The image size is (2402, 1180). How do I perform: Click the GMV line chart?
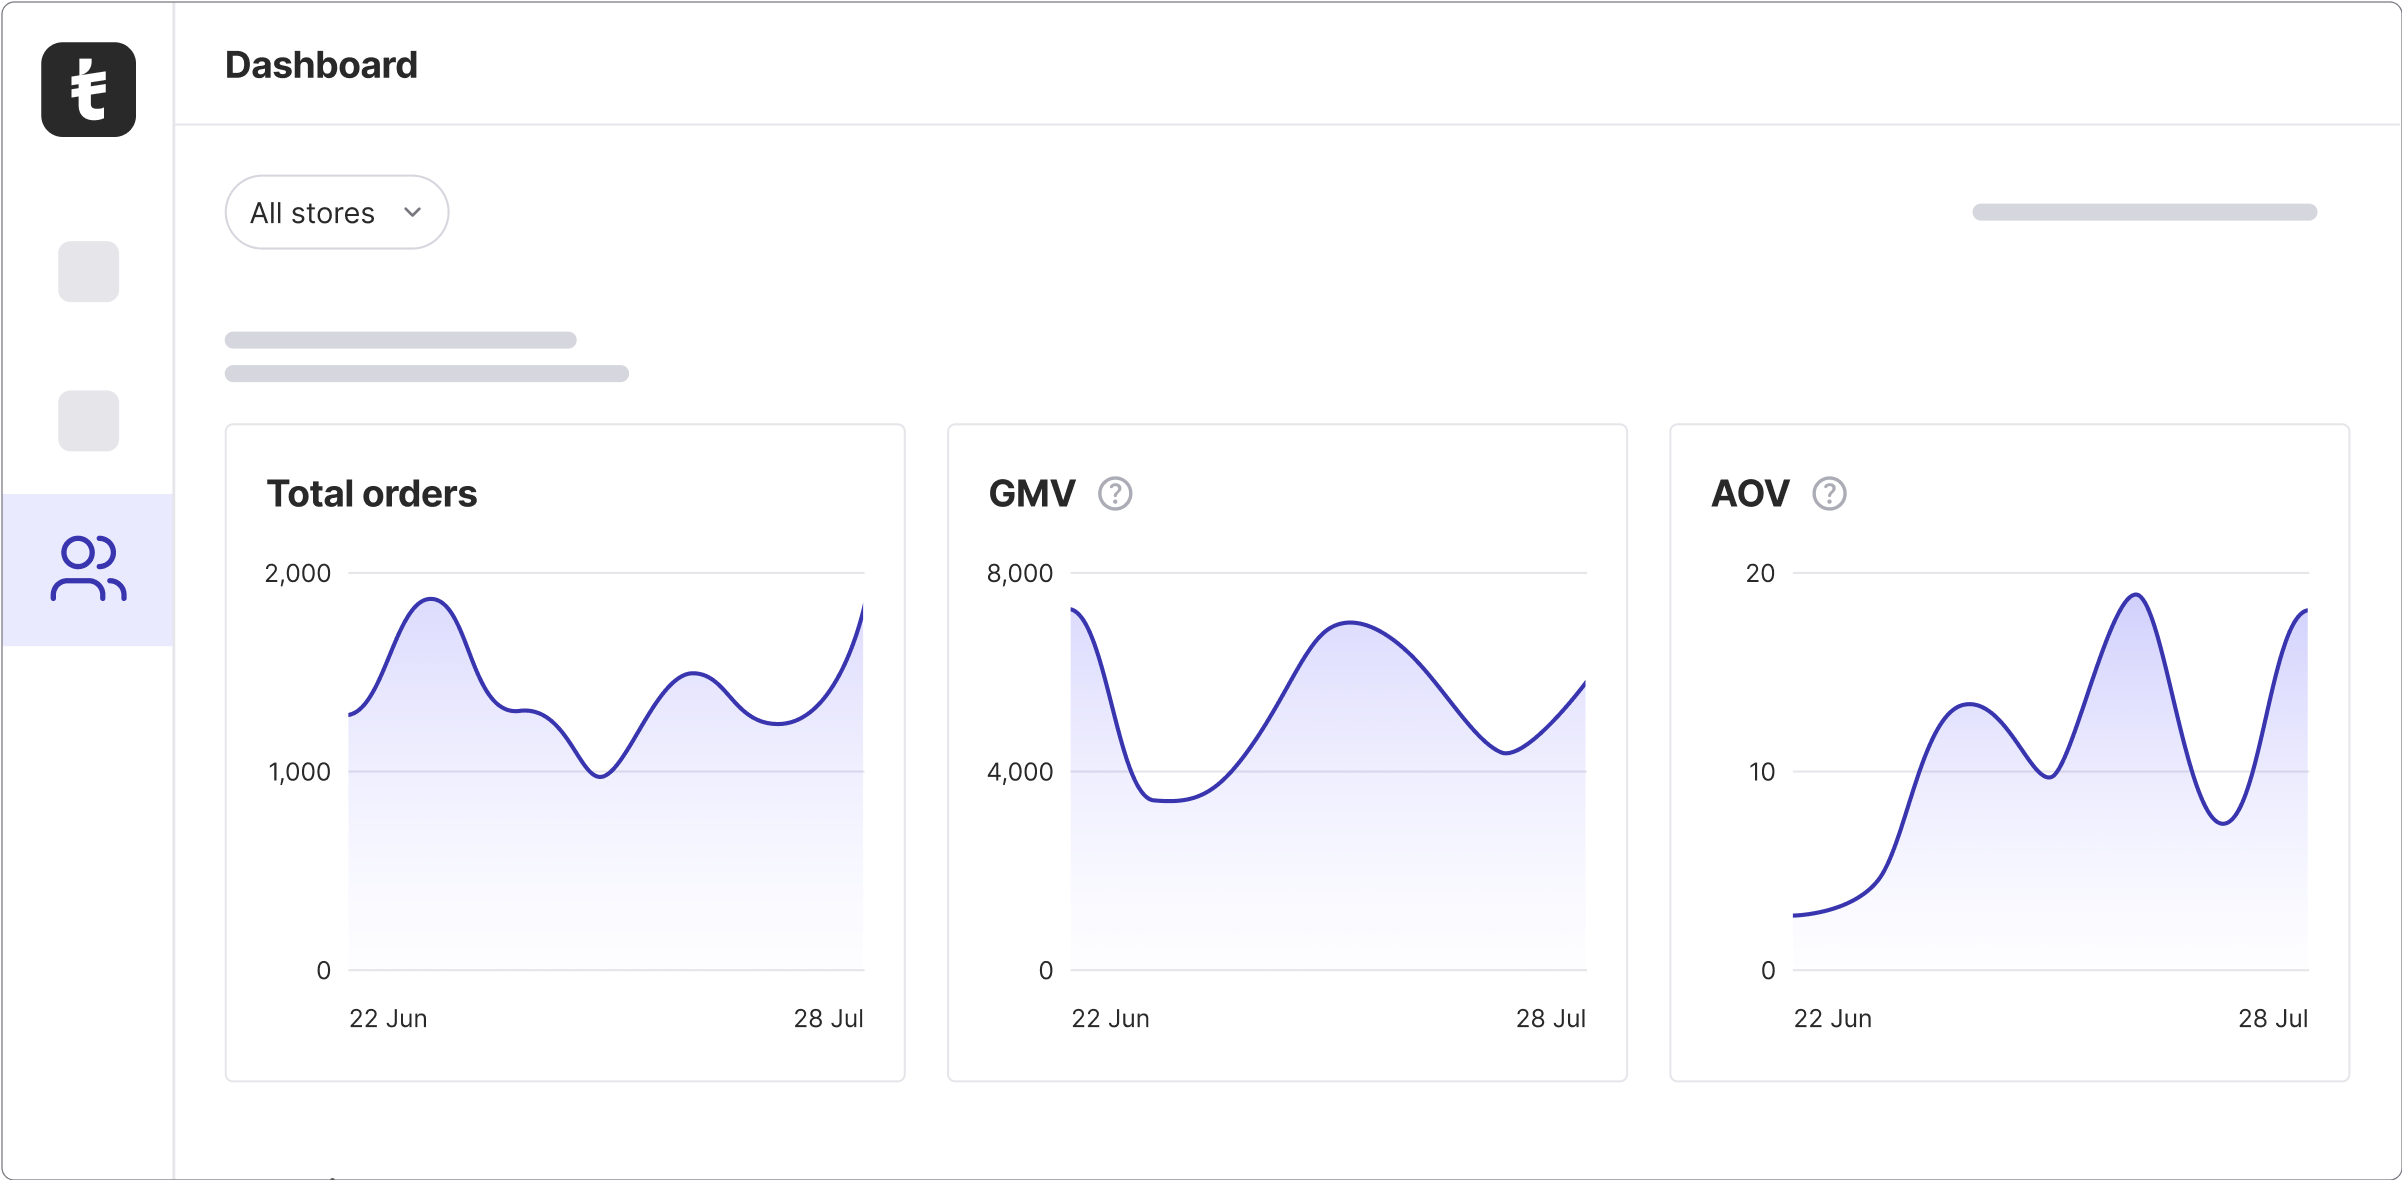tap(1328, 771)
